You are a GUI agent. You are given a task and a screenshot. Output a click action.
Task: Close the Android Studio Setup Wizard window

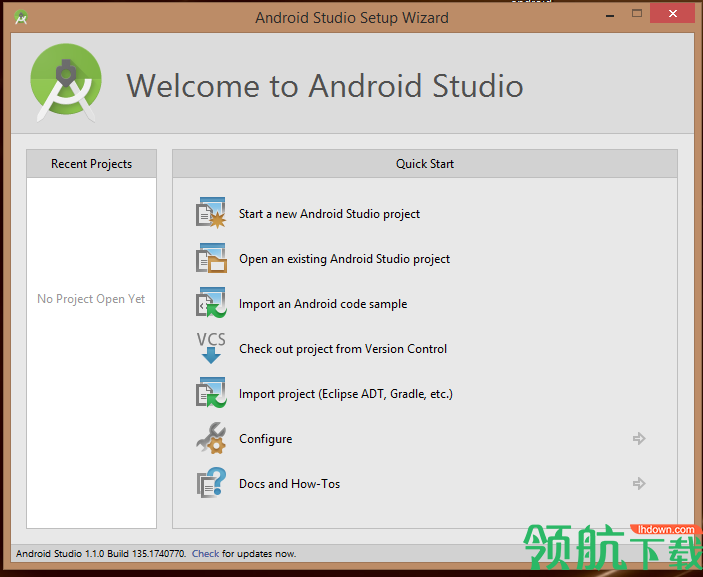(x=673, y=13)
